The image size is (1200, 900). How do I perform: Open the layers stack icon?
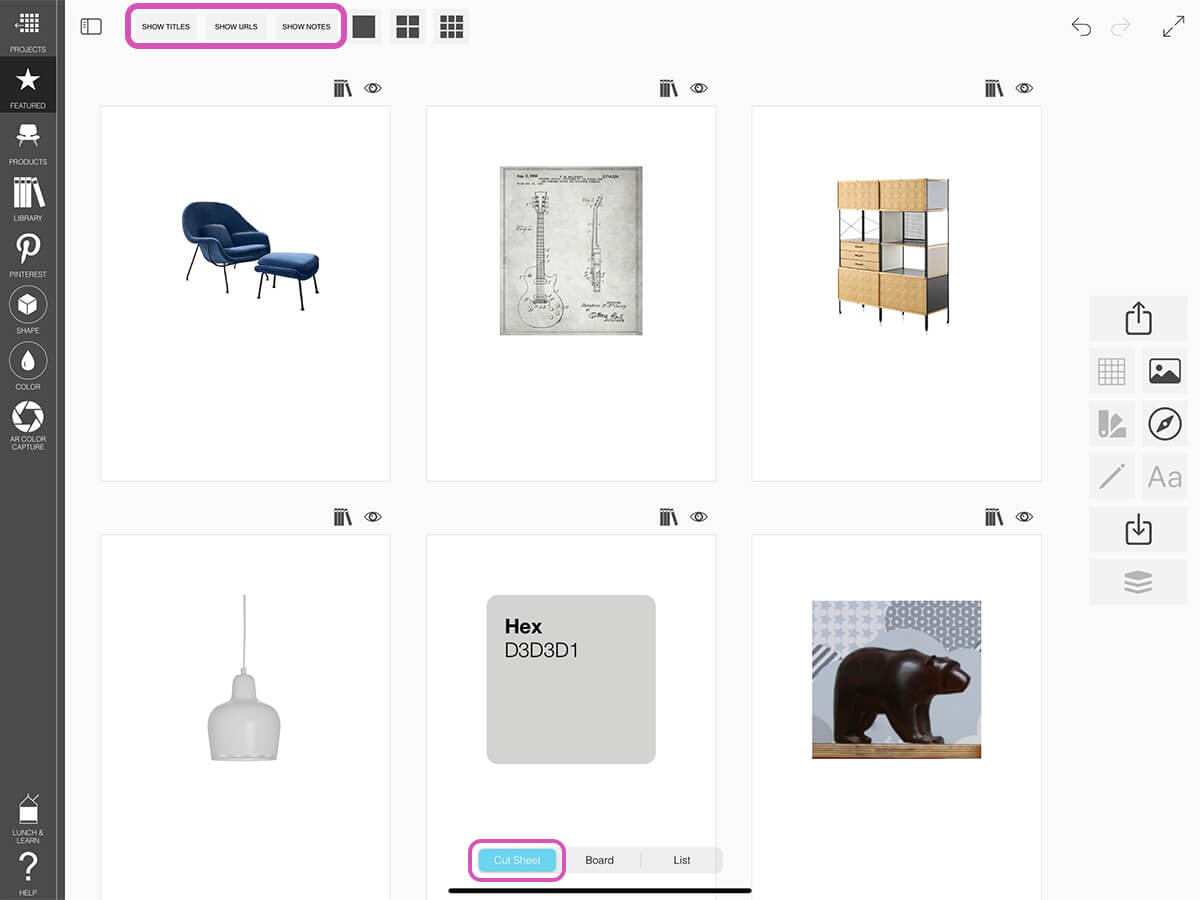1138,582
